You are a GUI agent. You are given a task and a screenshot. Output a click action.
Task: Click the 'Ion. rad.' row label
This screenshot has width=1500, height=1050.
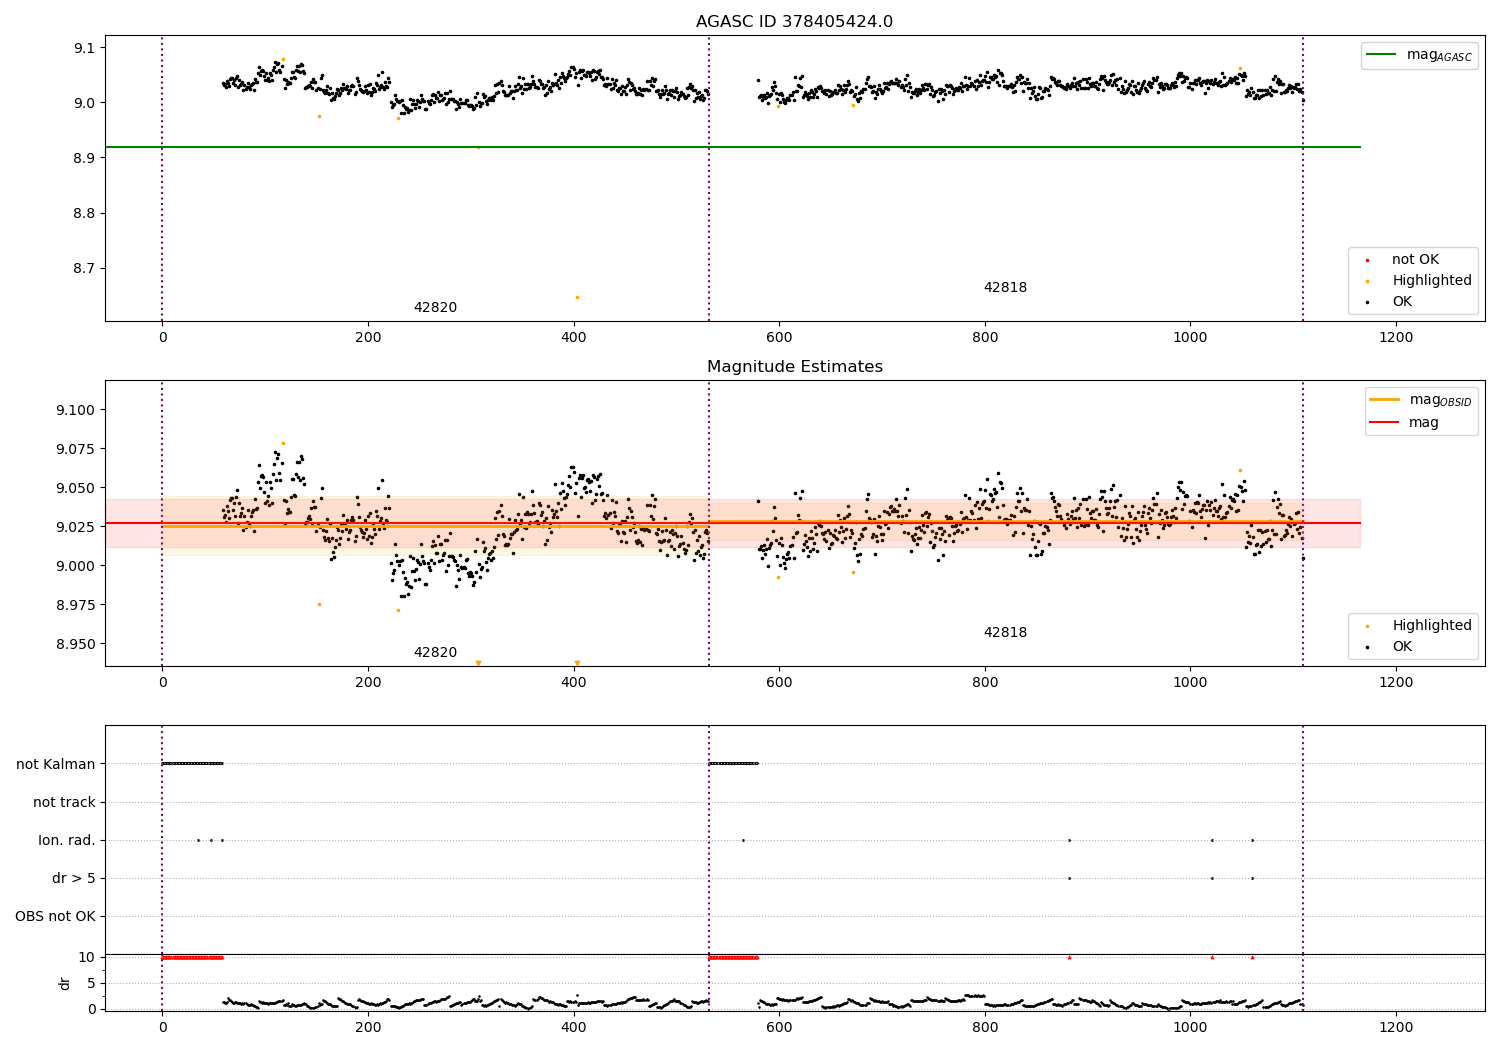point(67,840)
